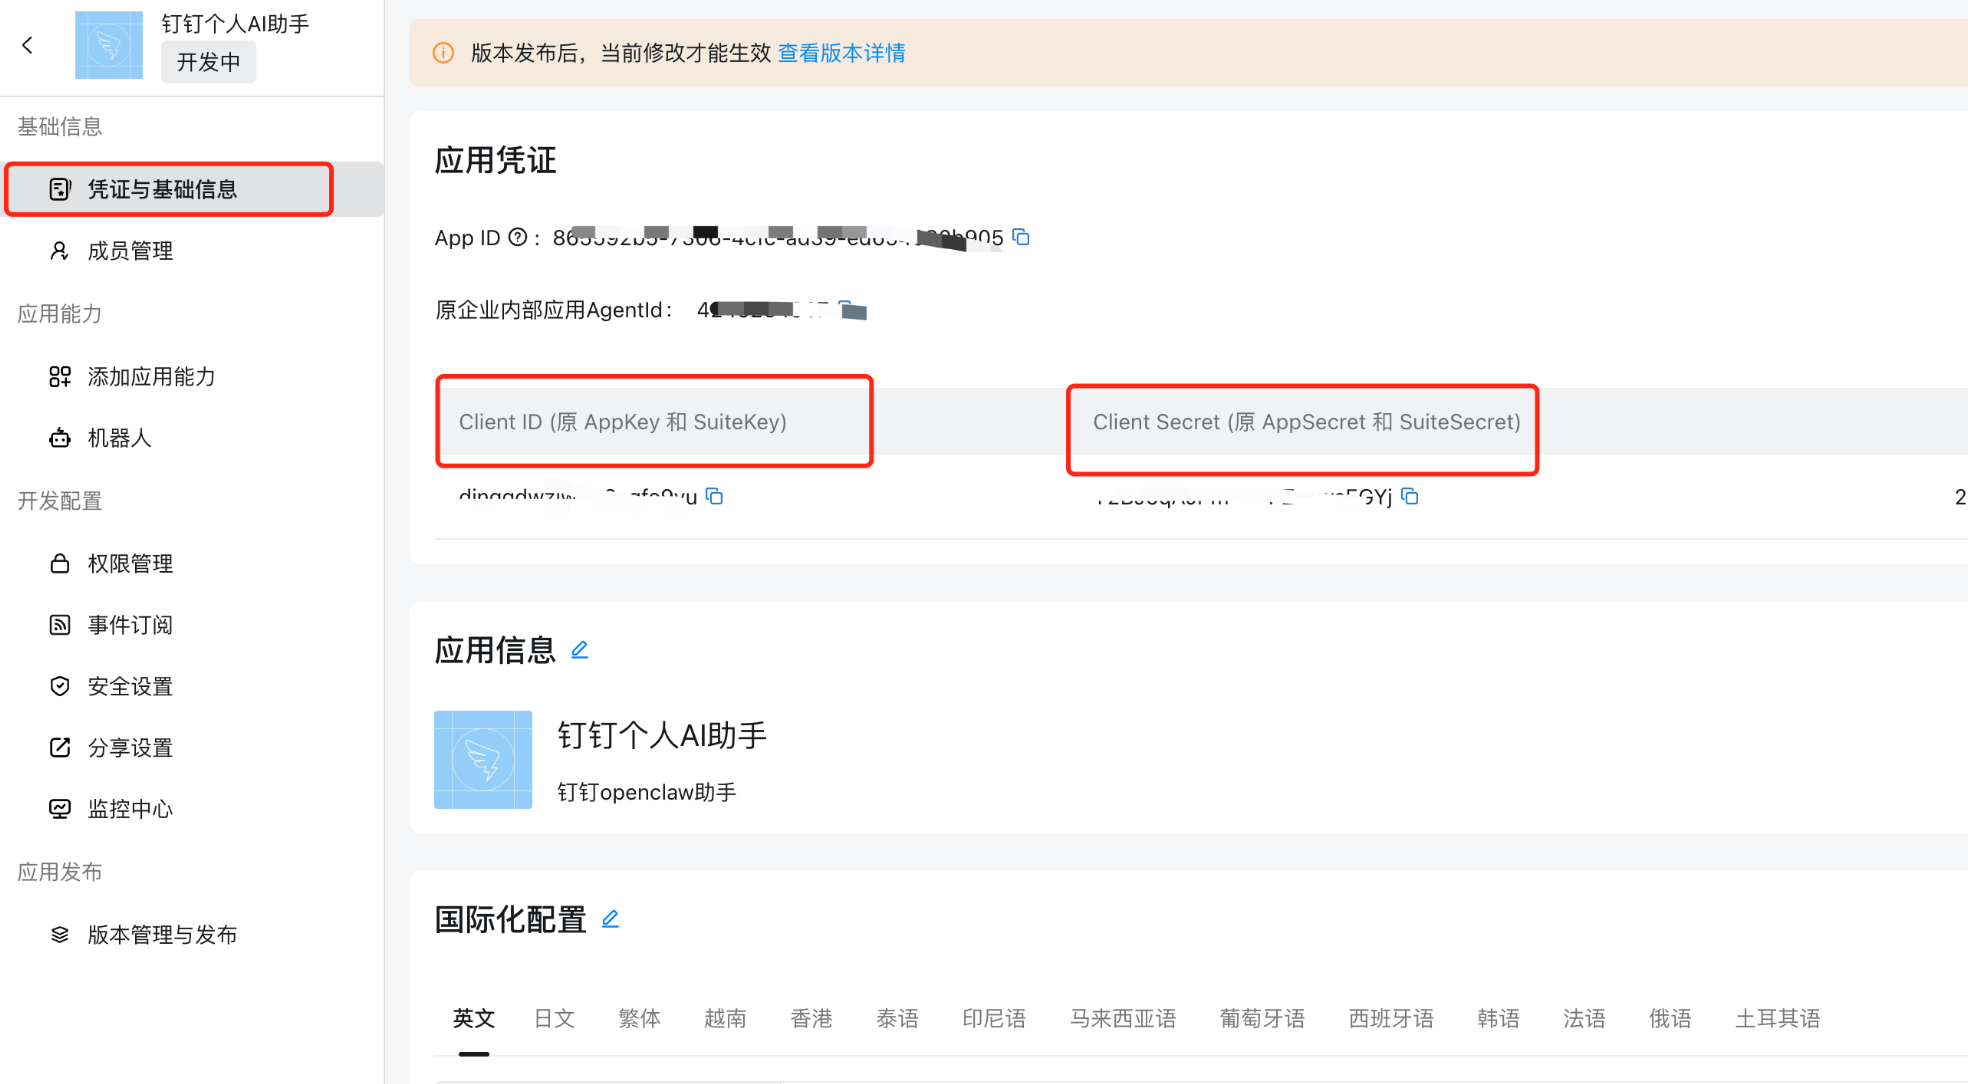This screenshot has height=1084, width=1968.
Task: Open 事件订阅 page
Action: 130,625
